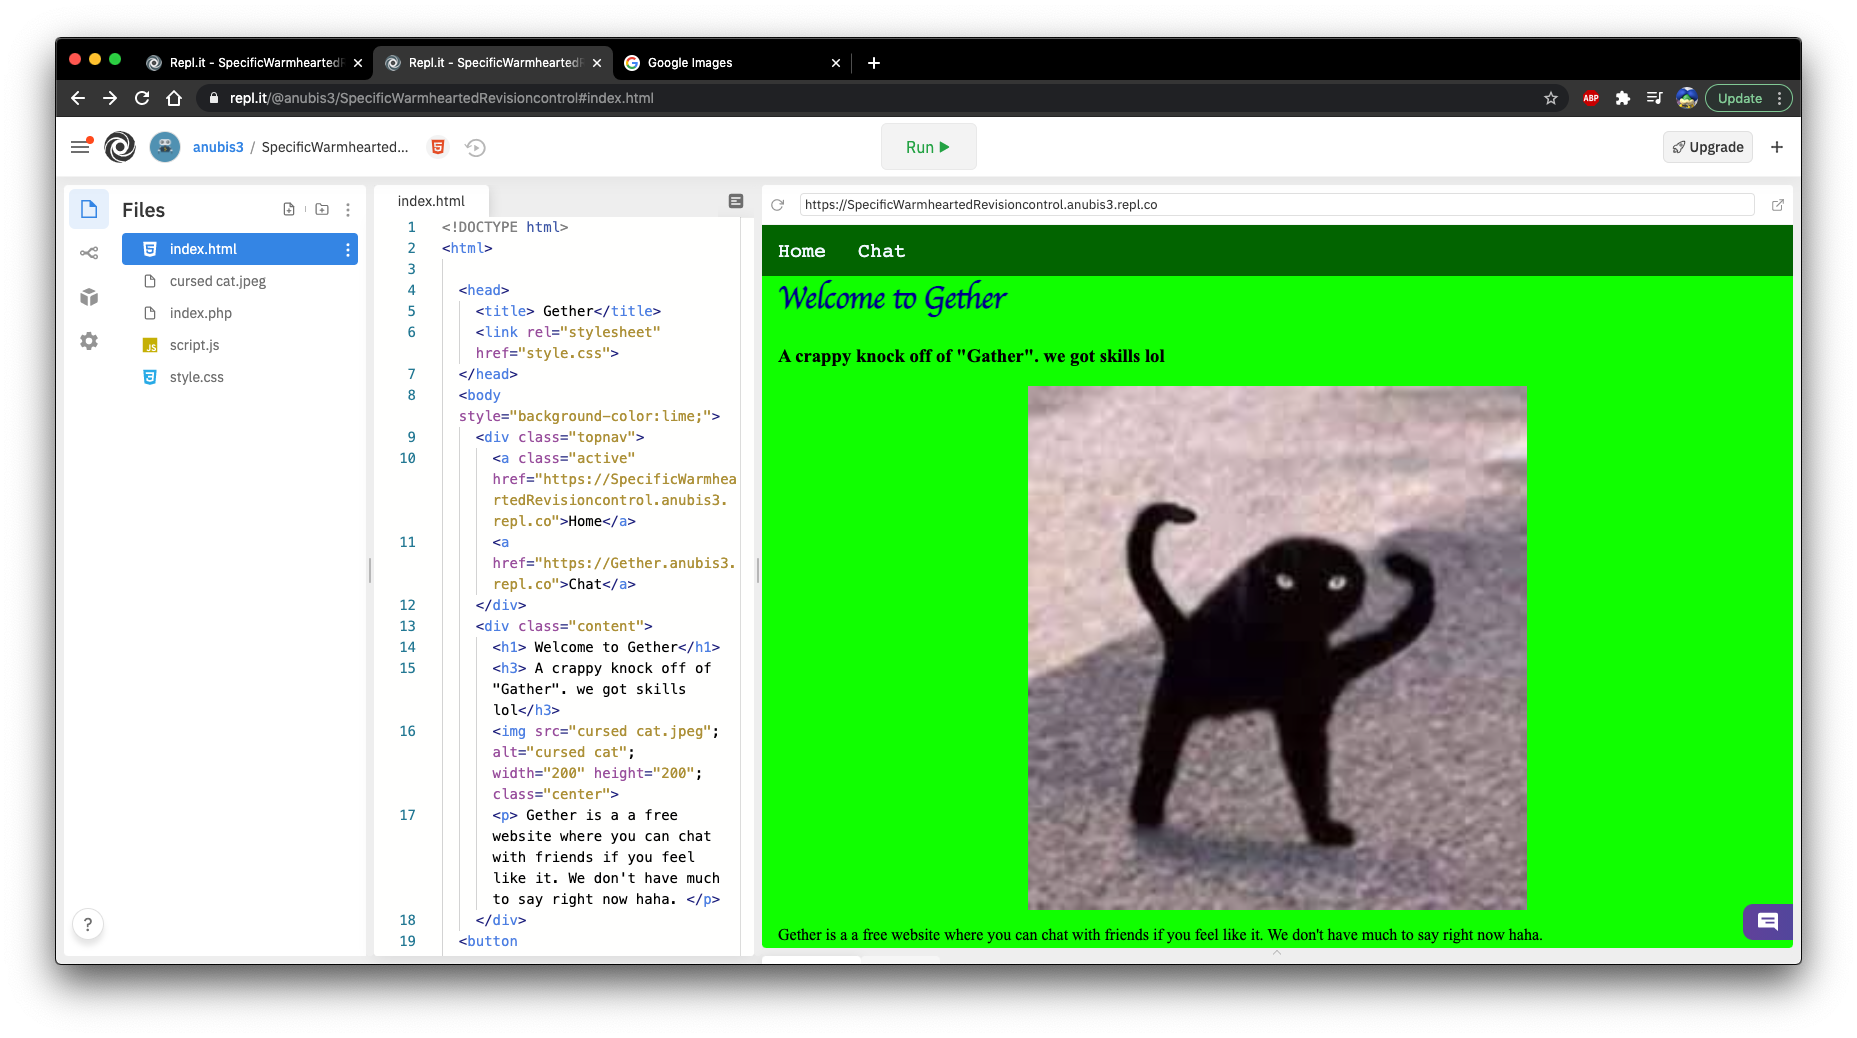Image resolution: width=1857 pixels, height=1038 pixels.
Task: Click the Chat link in preview navbar
Action: 881,251
